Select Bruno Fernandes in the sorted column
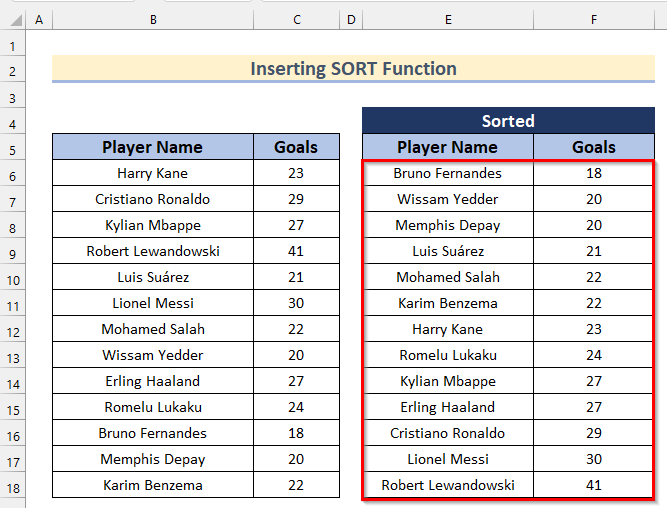The width and height of the screenshot is (667, 508). coord(447,173)
